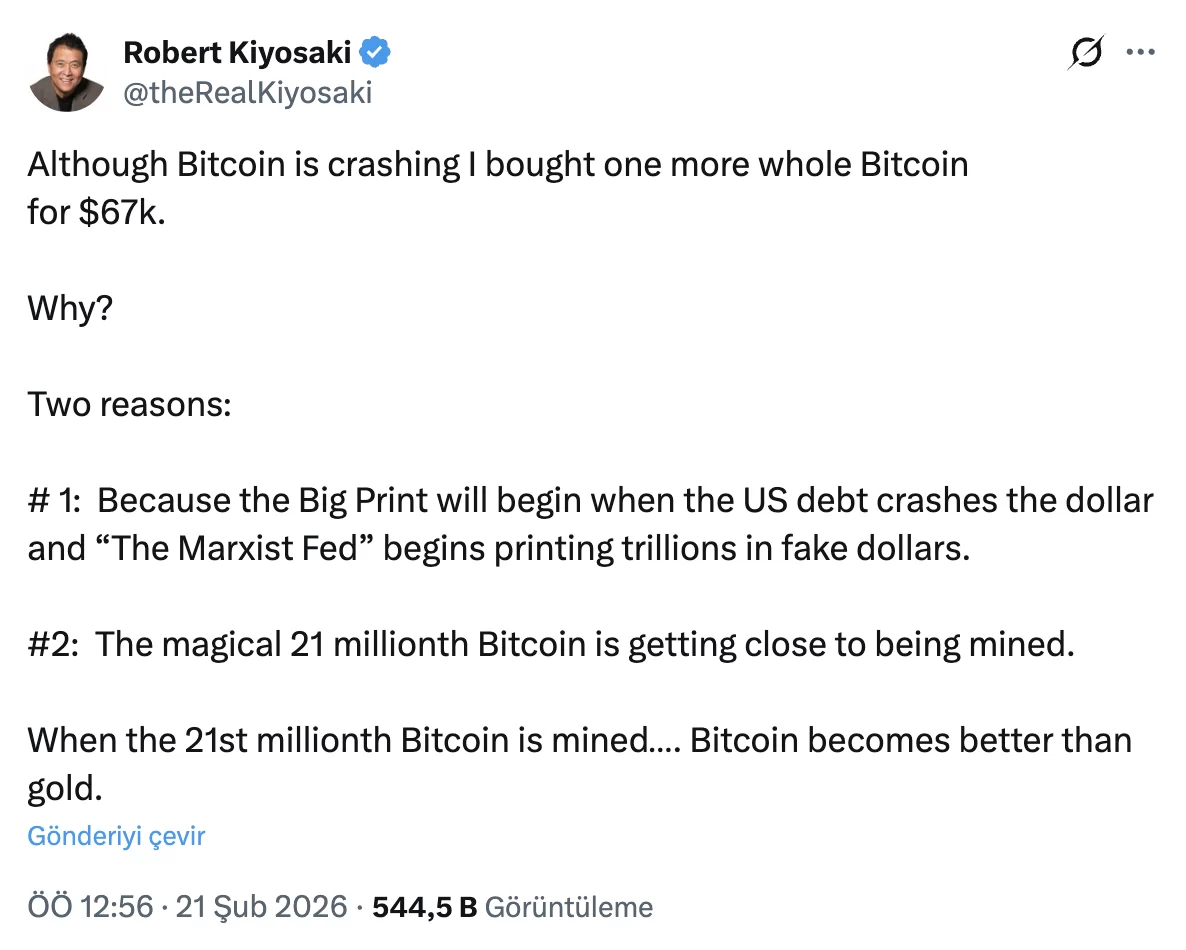The image size is (1186, 950).
Task: Open the Grok icon beside the post
Action: click(1088, 52)
